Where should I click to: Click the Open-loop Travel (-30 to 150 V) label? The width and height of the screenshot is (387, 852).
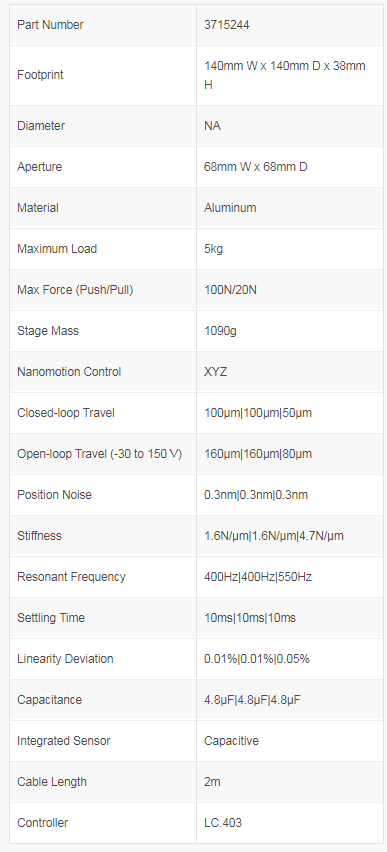pyautogui.click(x=99, y=454)
